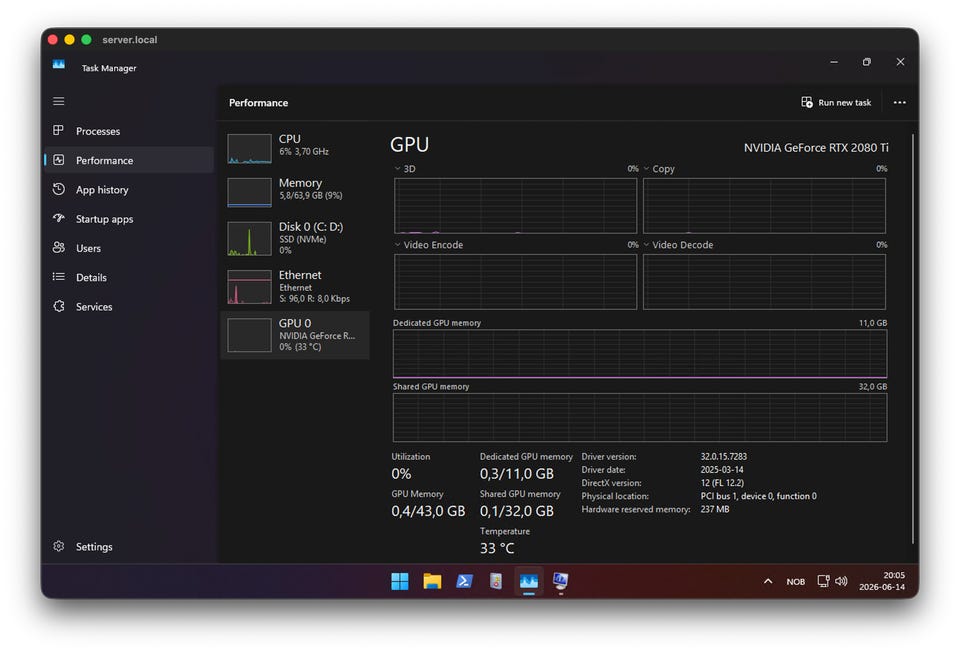Select the Memory performance item
The height and width of the screenshot is (653, 960).
click(x=295, y=191)
